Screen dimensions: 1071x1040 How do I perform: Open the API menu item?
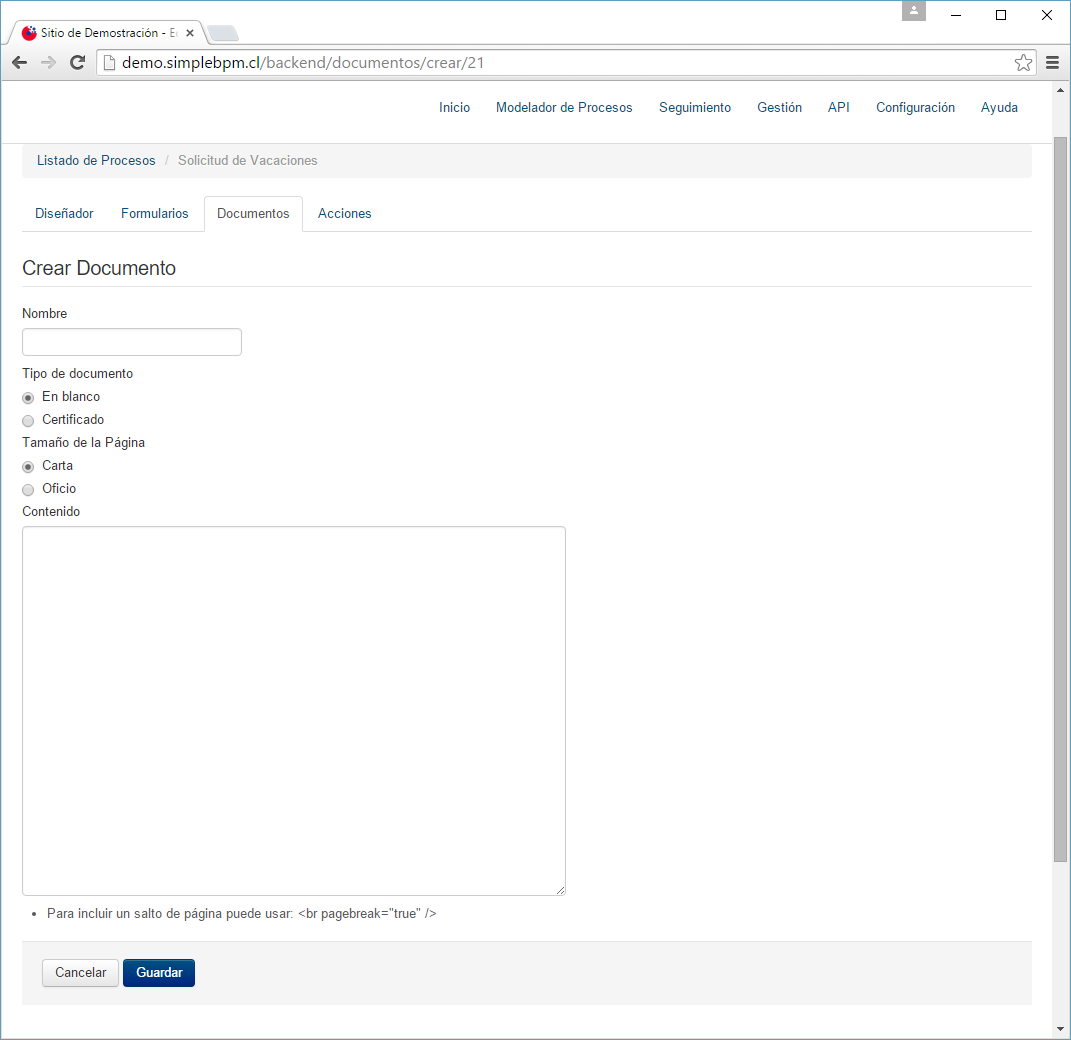click(839, 107)
